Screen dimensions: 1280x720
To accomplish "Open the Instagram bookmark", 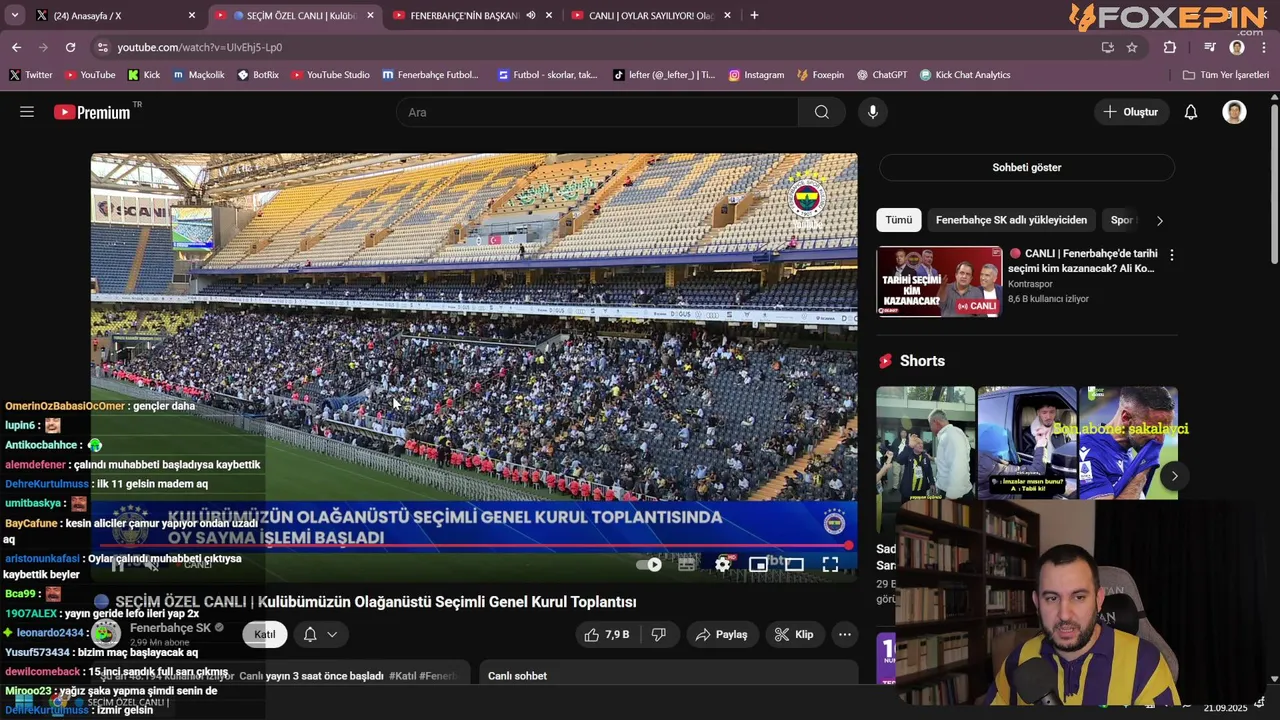I will tap(756, 75).
